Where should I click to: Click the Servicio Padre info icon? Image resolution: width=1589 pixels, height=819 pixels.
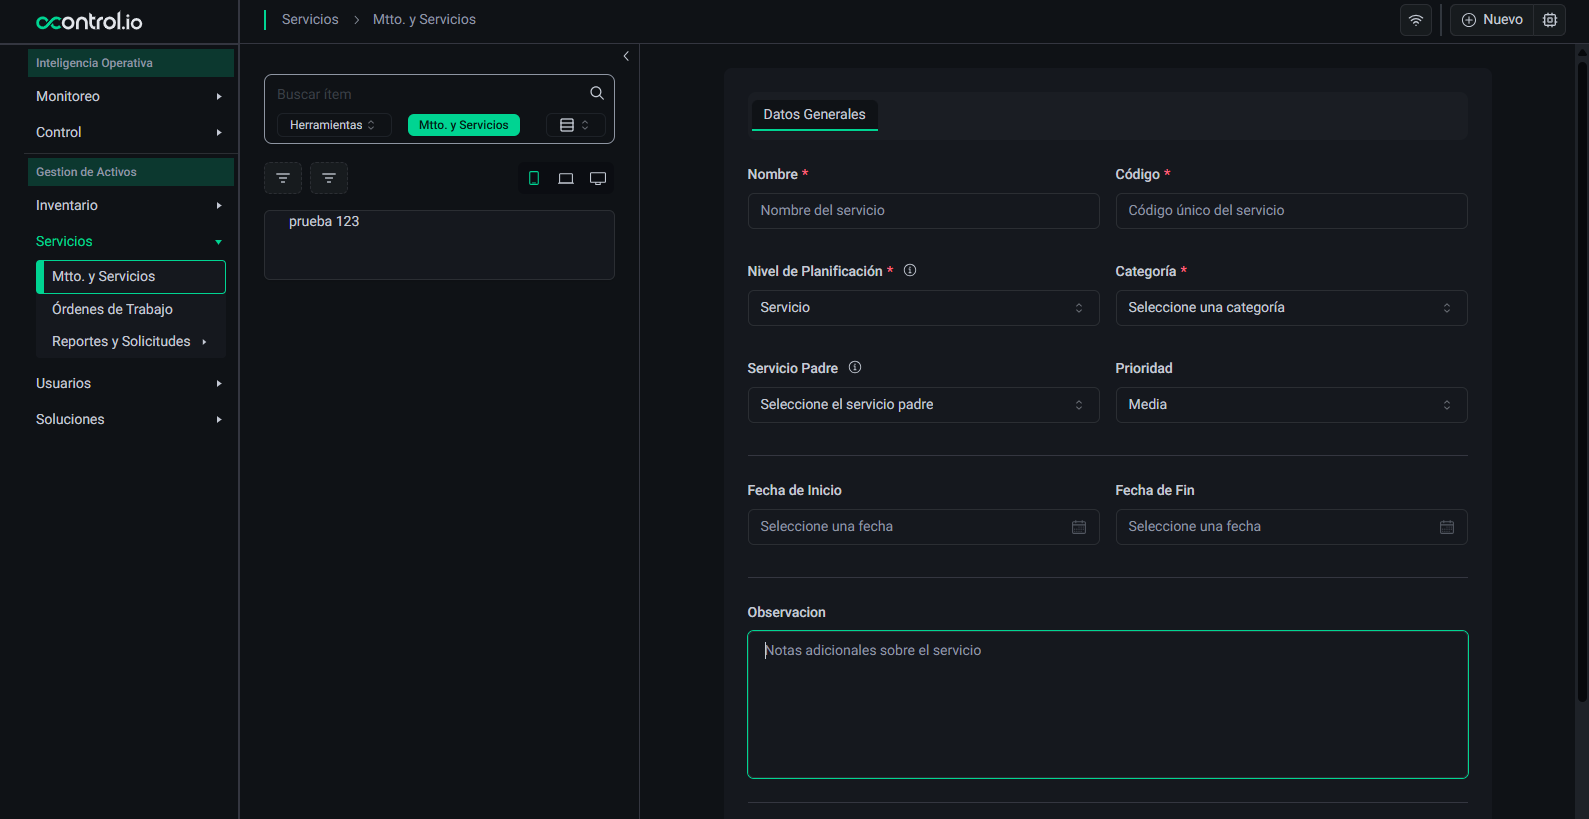click(x=855, y=367)
